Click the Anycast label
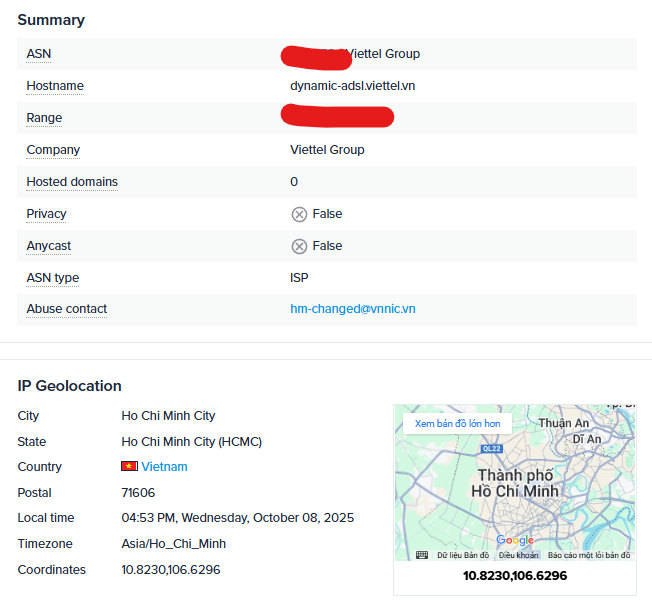 (x=49, y=246)
